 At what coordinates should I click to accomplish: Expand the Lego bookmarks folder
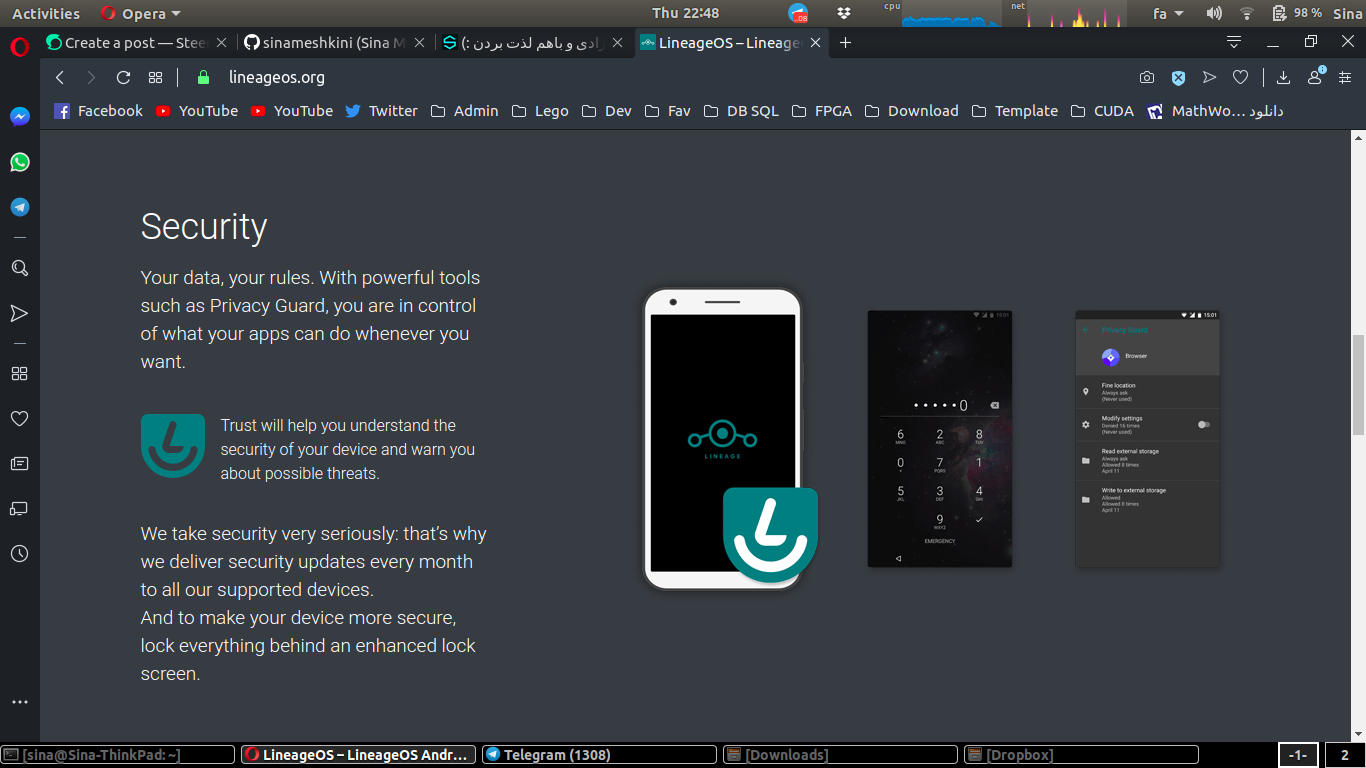540,111
